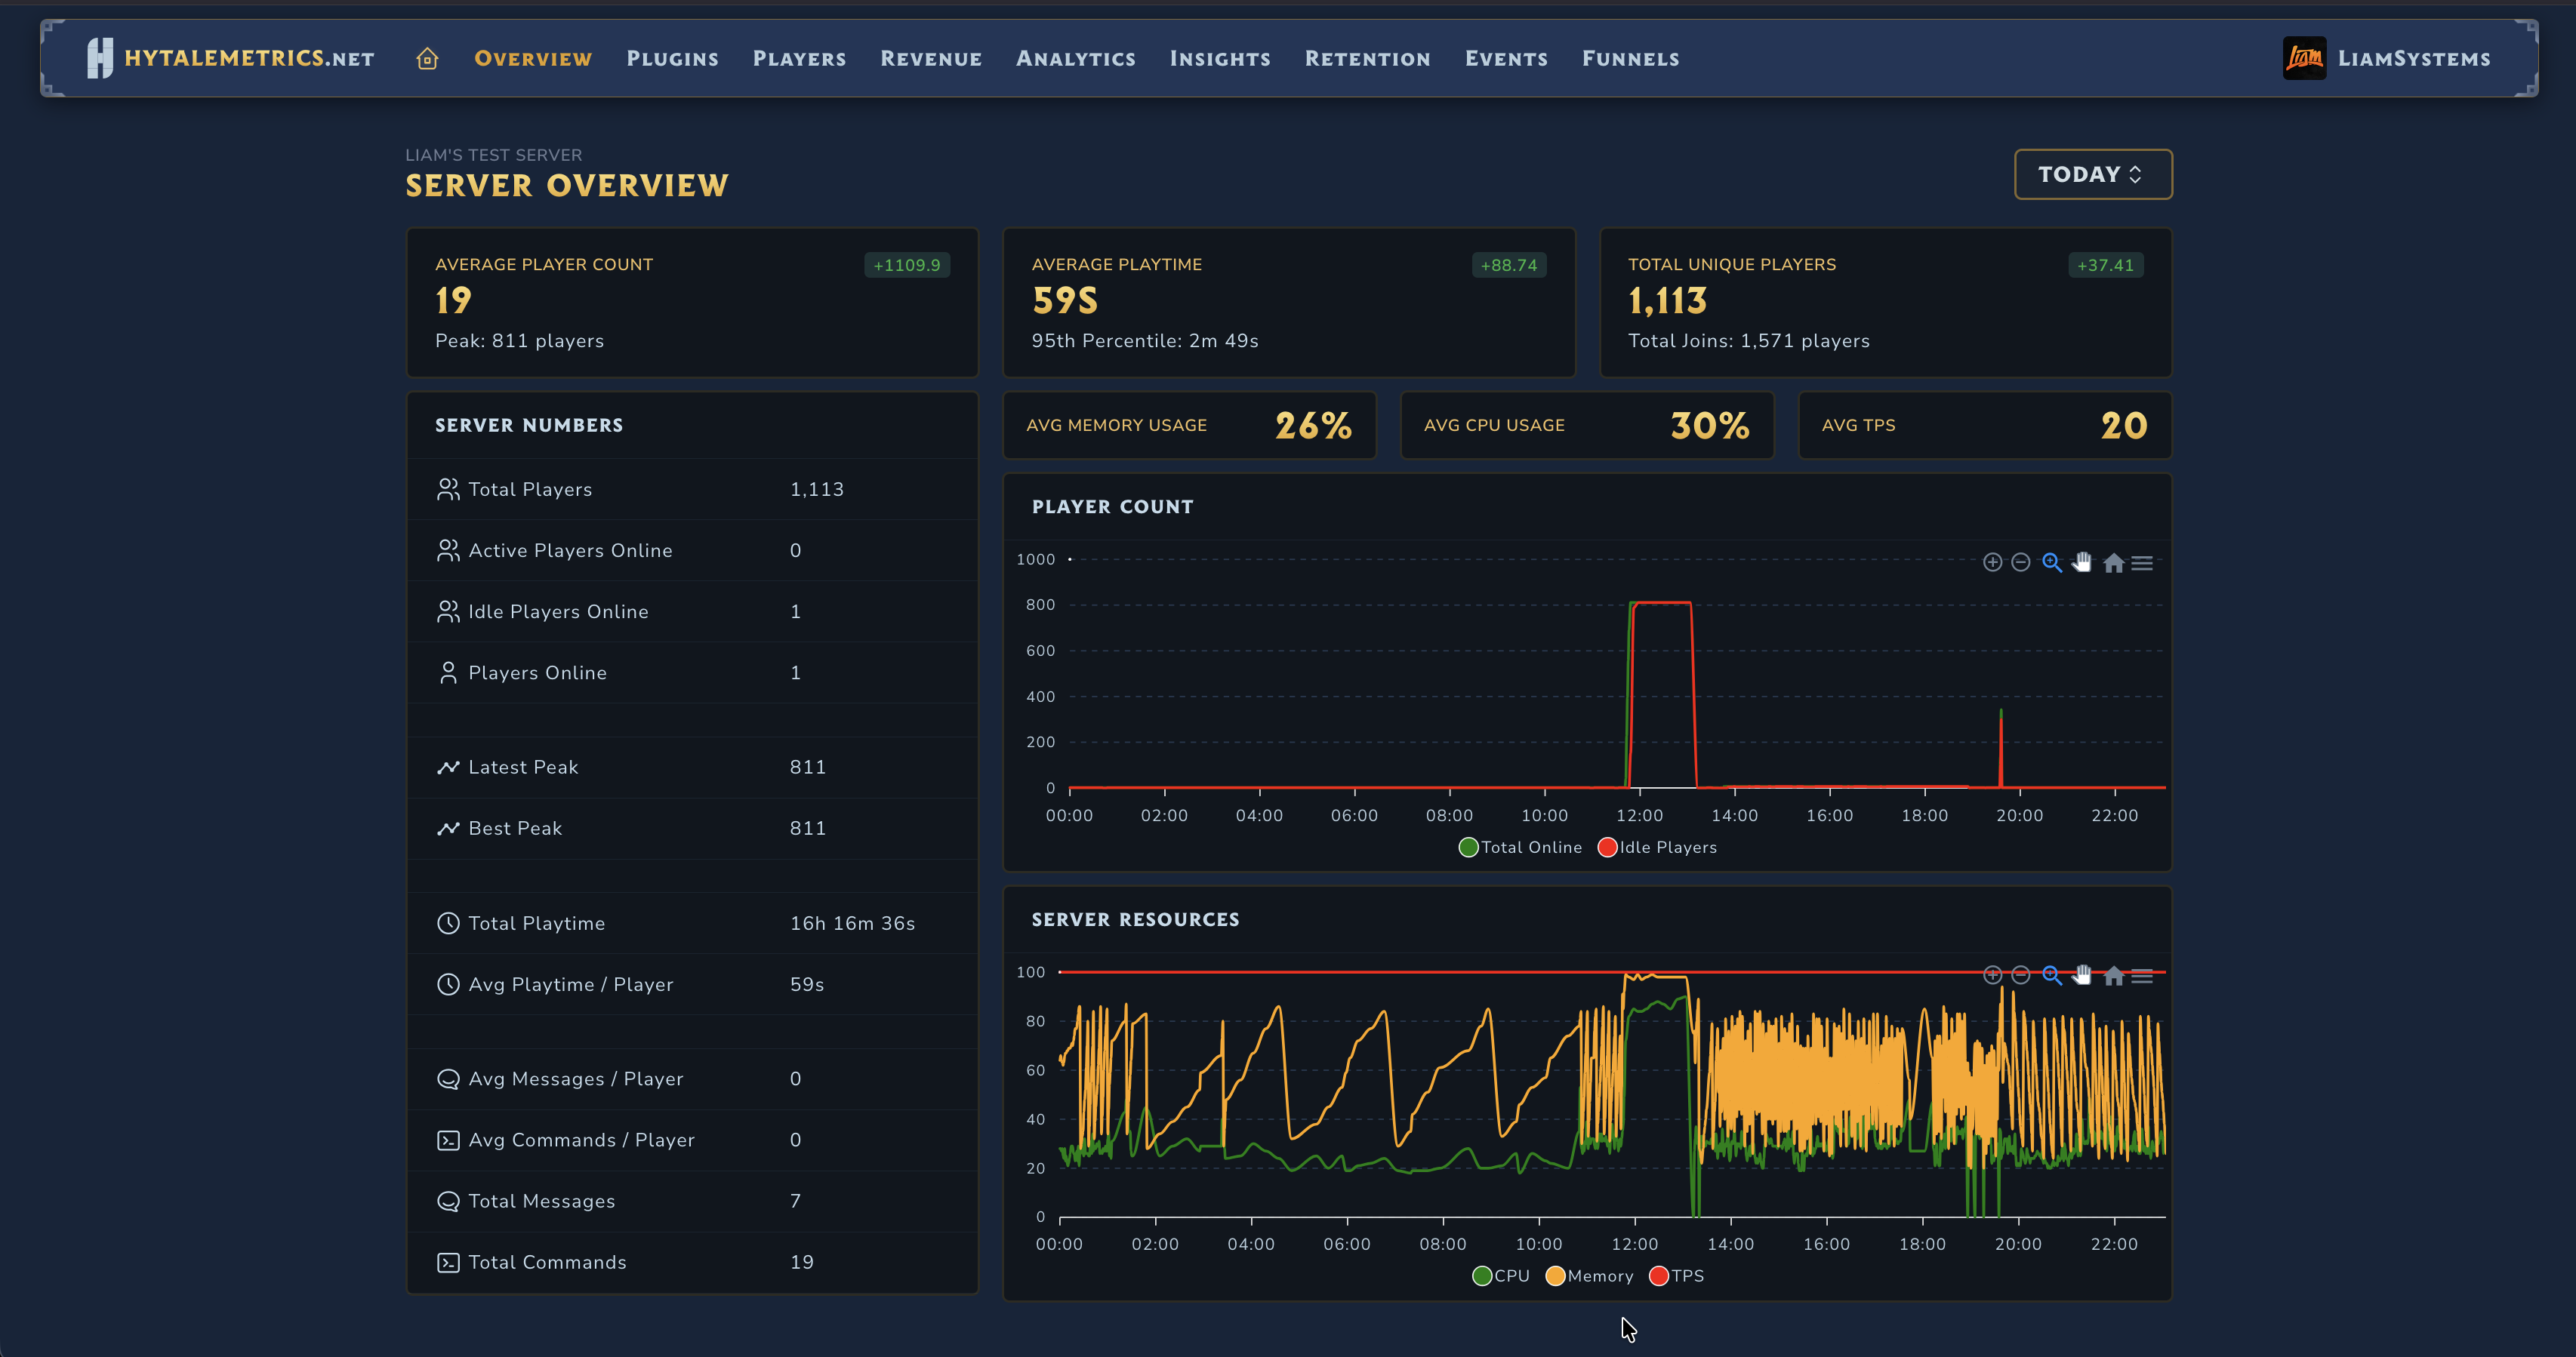Go to the Plugins tab
2576x1357 pixels.
(x=672, y=59)
